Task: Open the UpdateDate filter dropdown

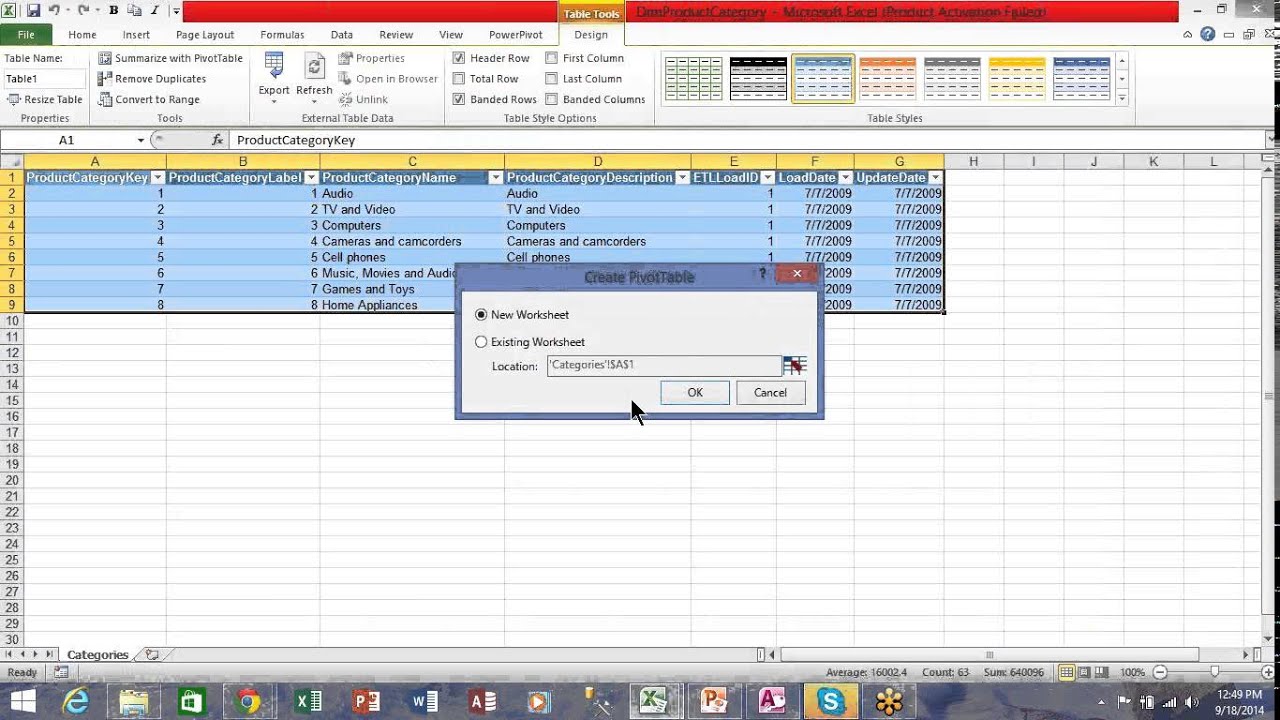Action: point(935,178)
